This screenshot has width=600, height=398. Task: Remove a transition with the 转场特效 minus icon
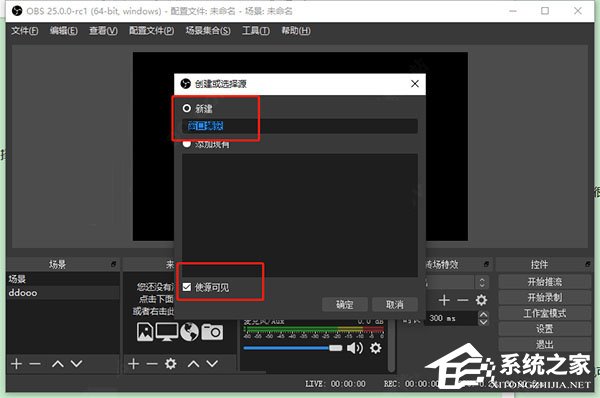click(463, 300)
